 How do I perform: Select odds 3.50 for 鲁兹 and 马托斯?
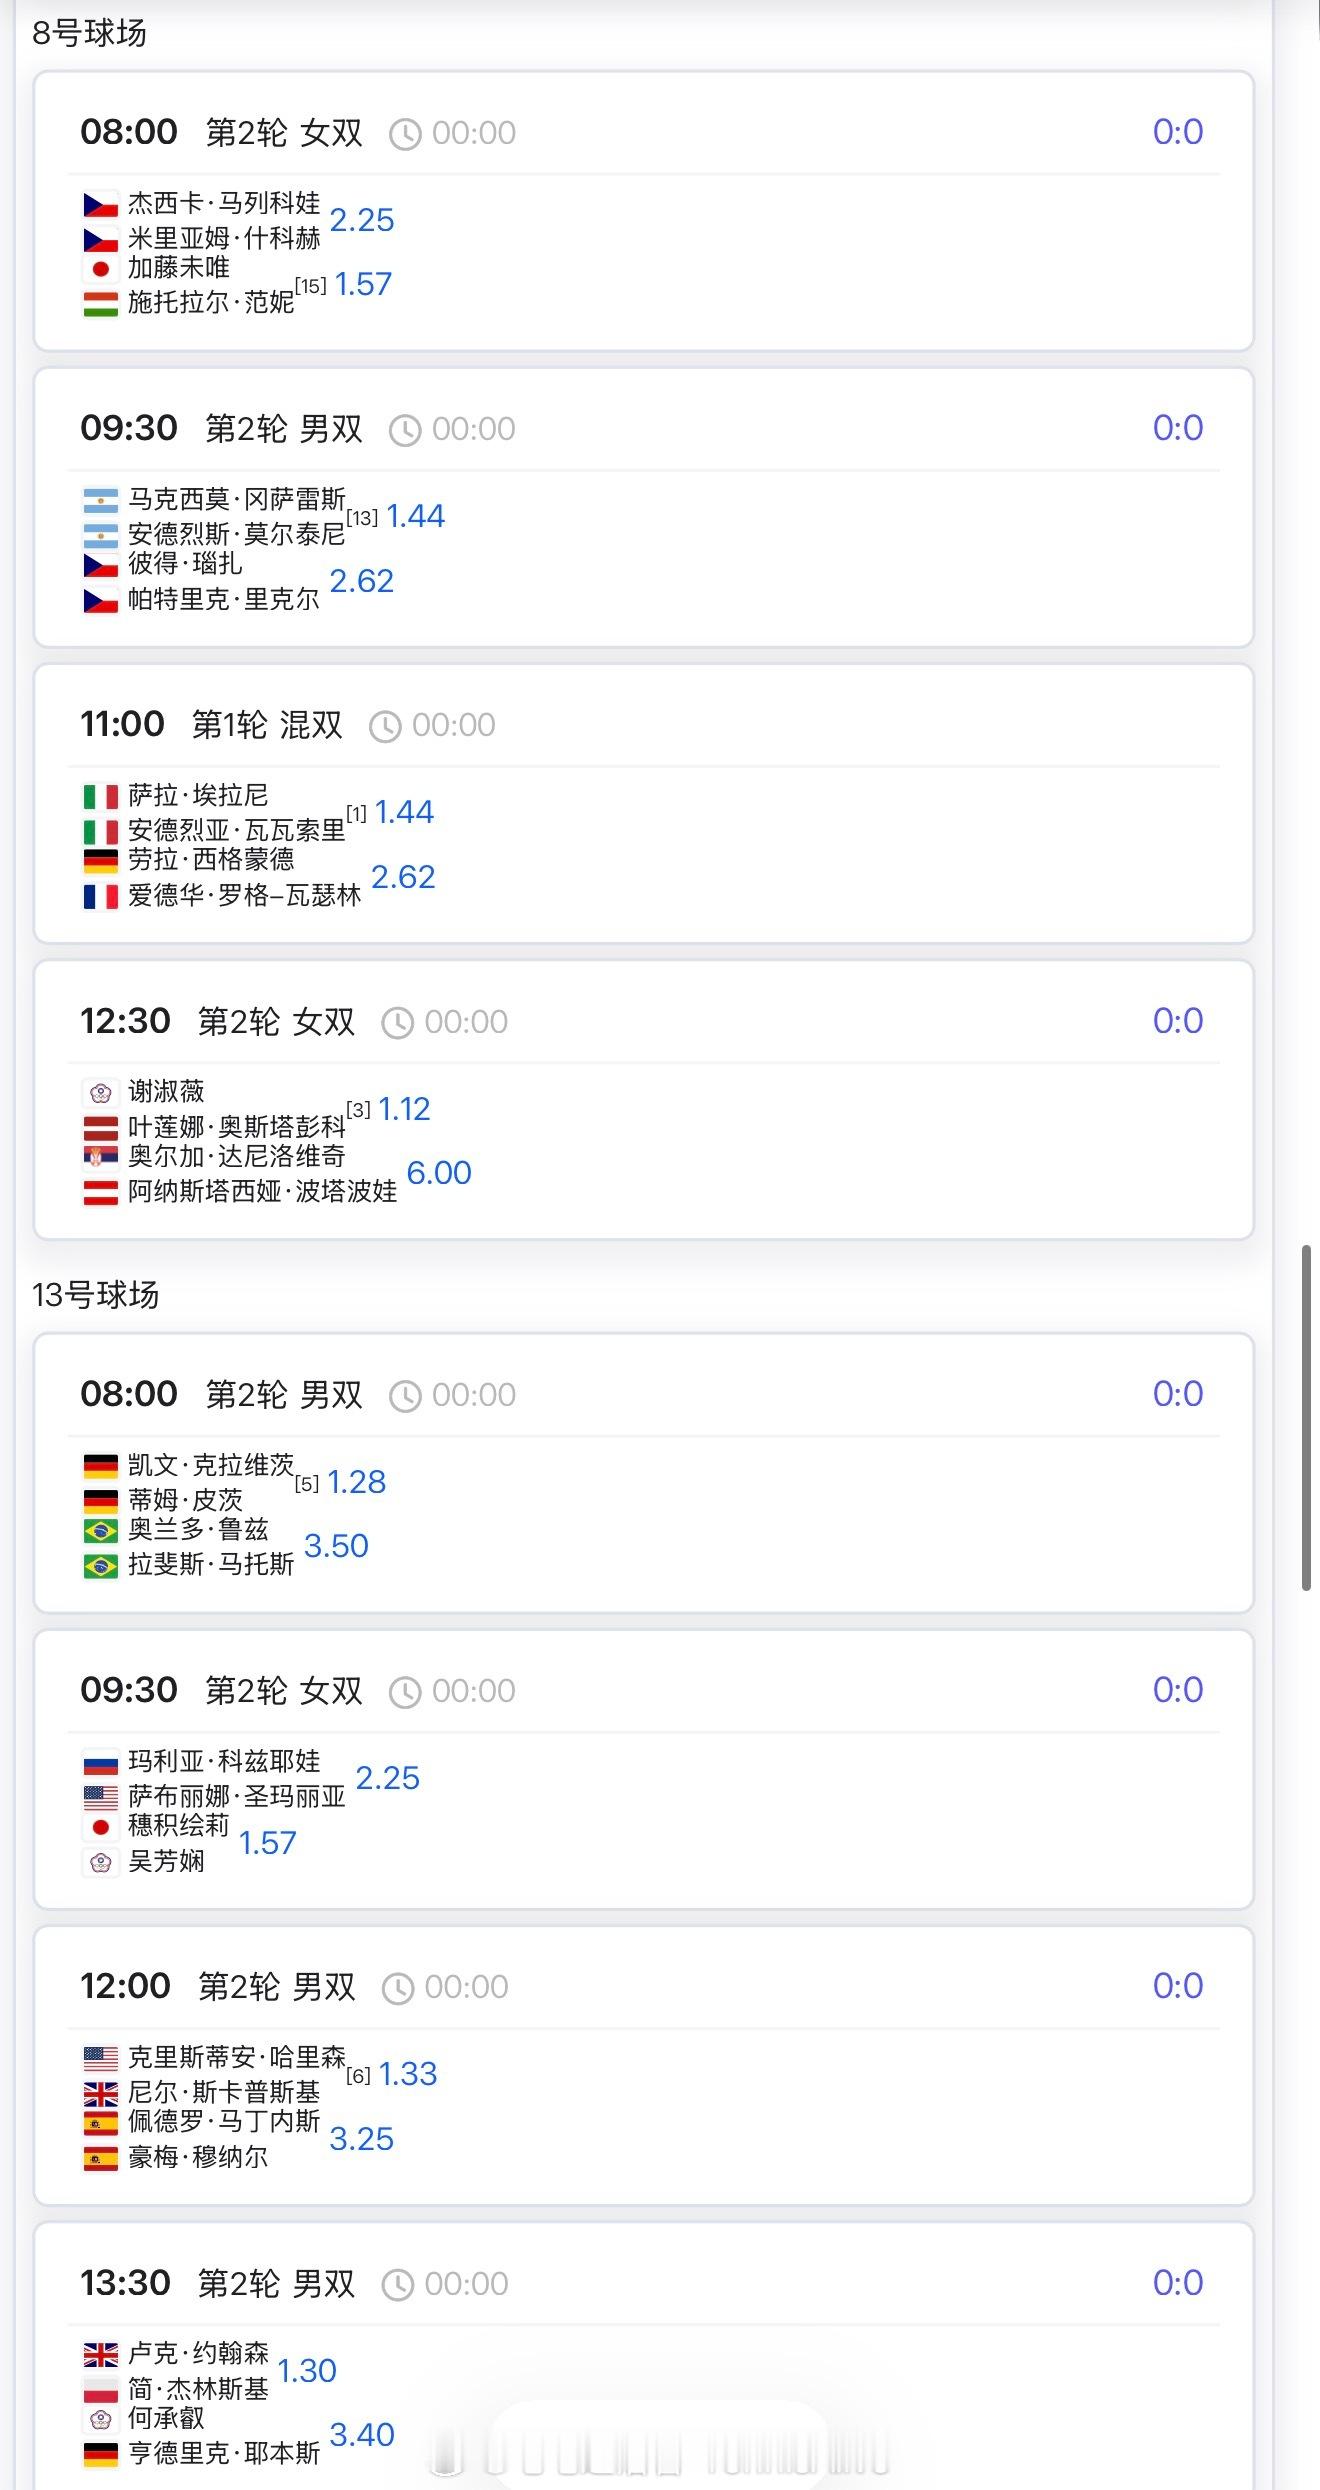coord(336,1546)
